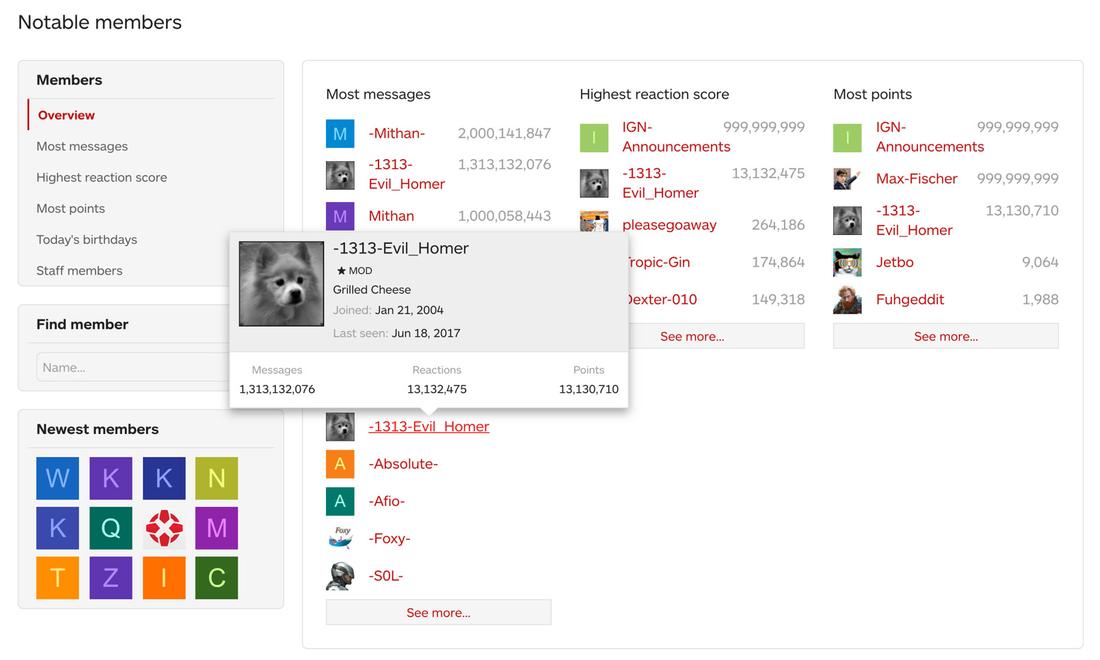Click the green Q avatar in Newest members

tap(111, 527)
